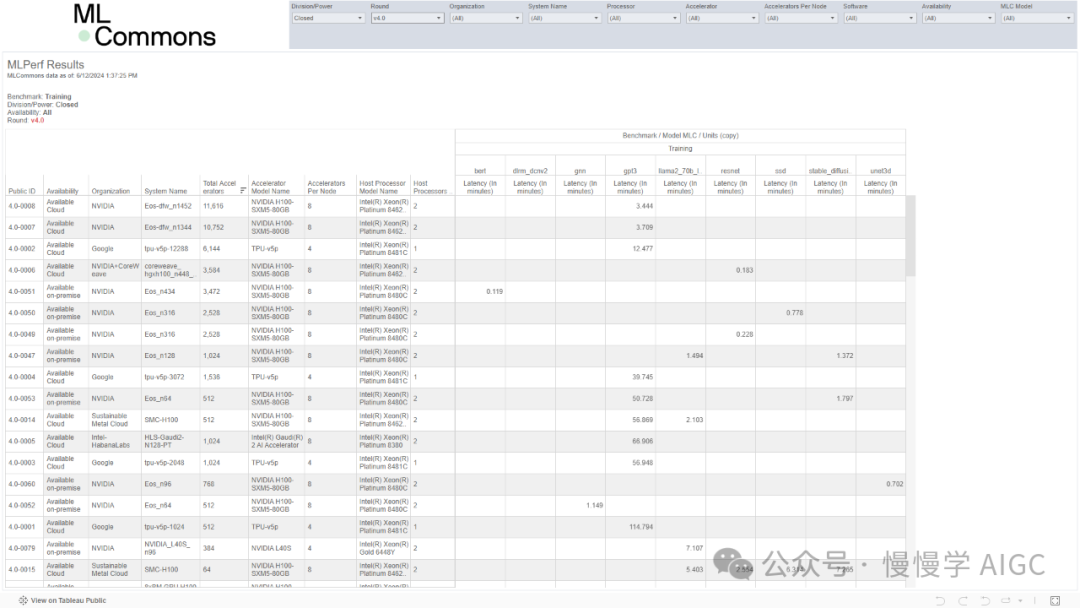The height and width of the screenshot is (608, 1080).
Task: Select Public ID cell 4.0-0015
Action: (22, 569)
